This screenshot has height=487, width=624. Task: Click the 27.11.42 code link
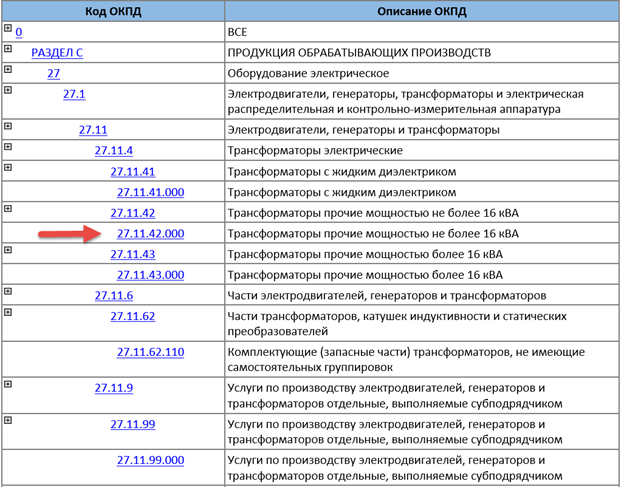click(133, 213)
